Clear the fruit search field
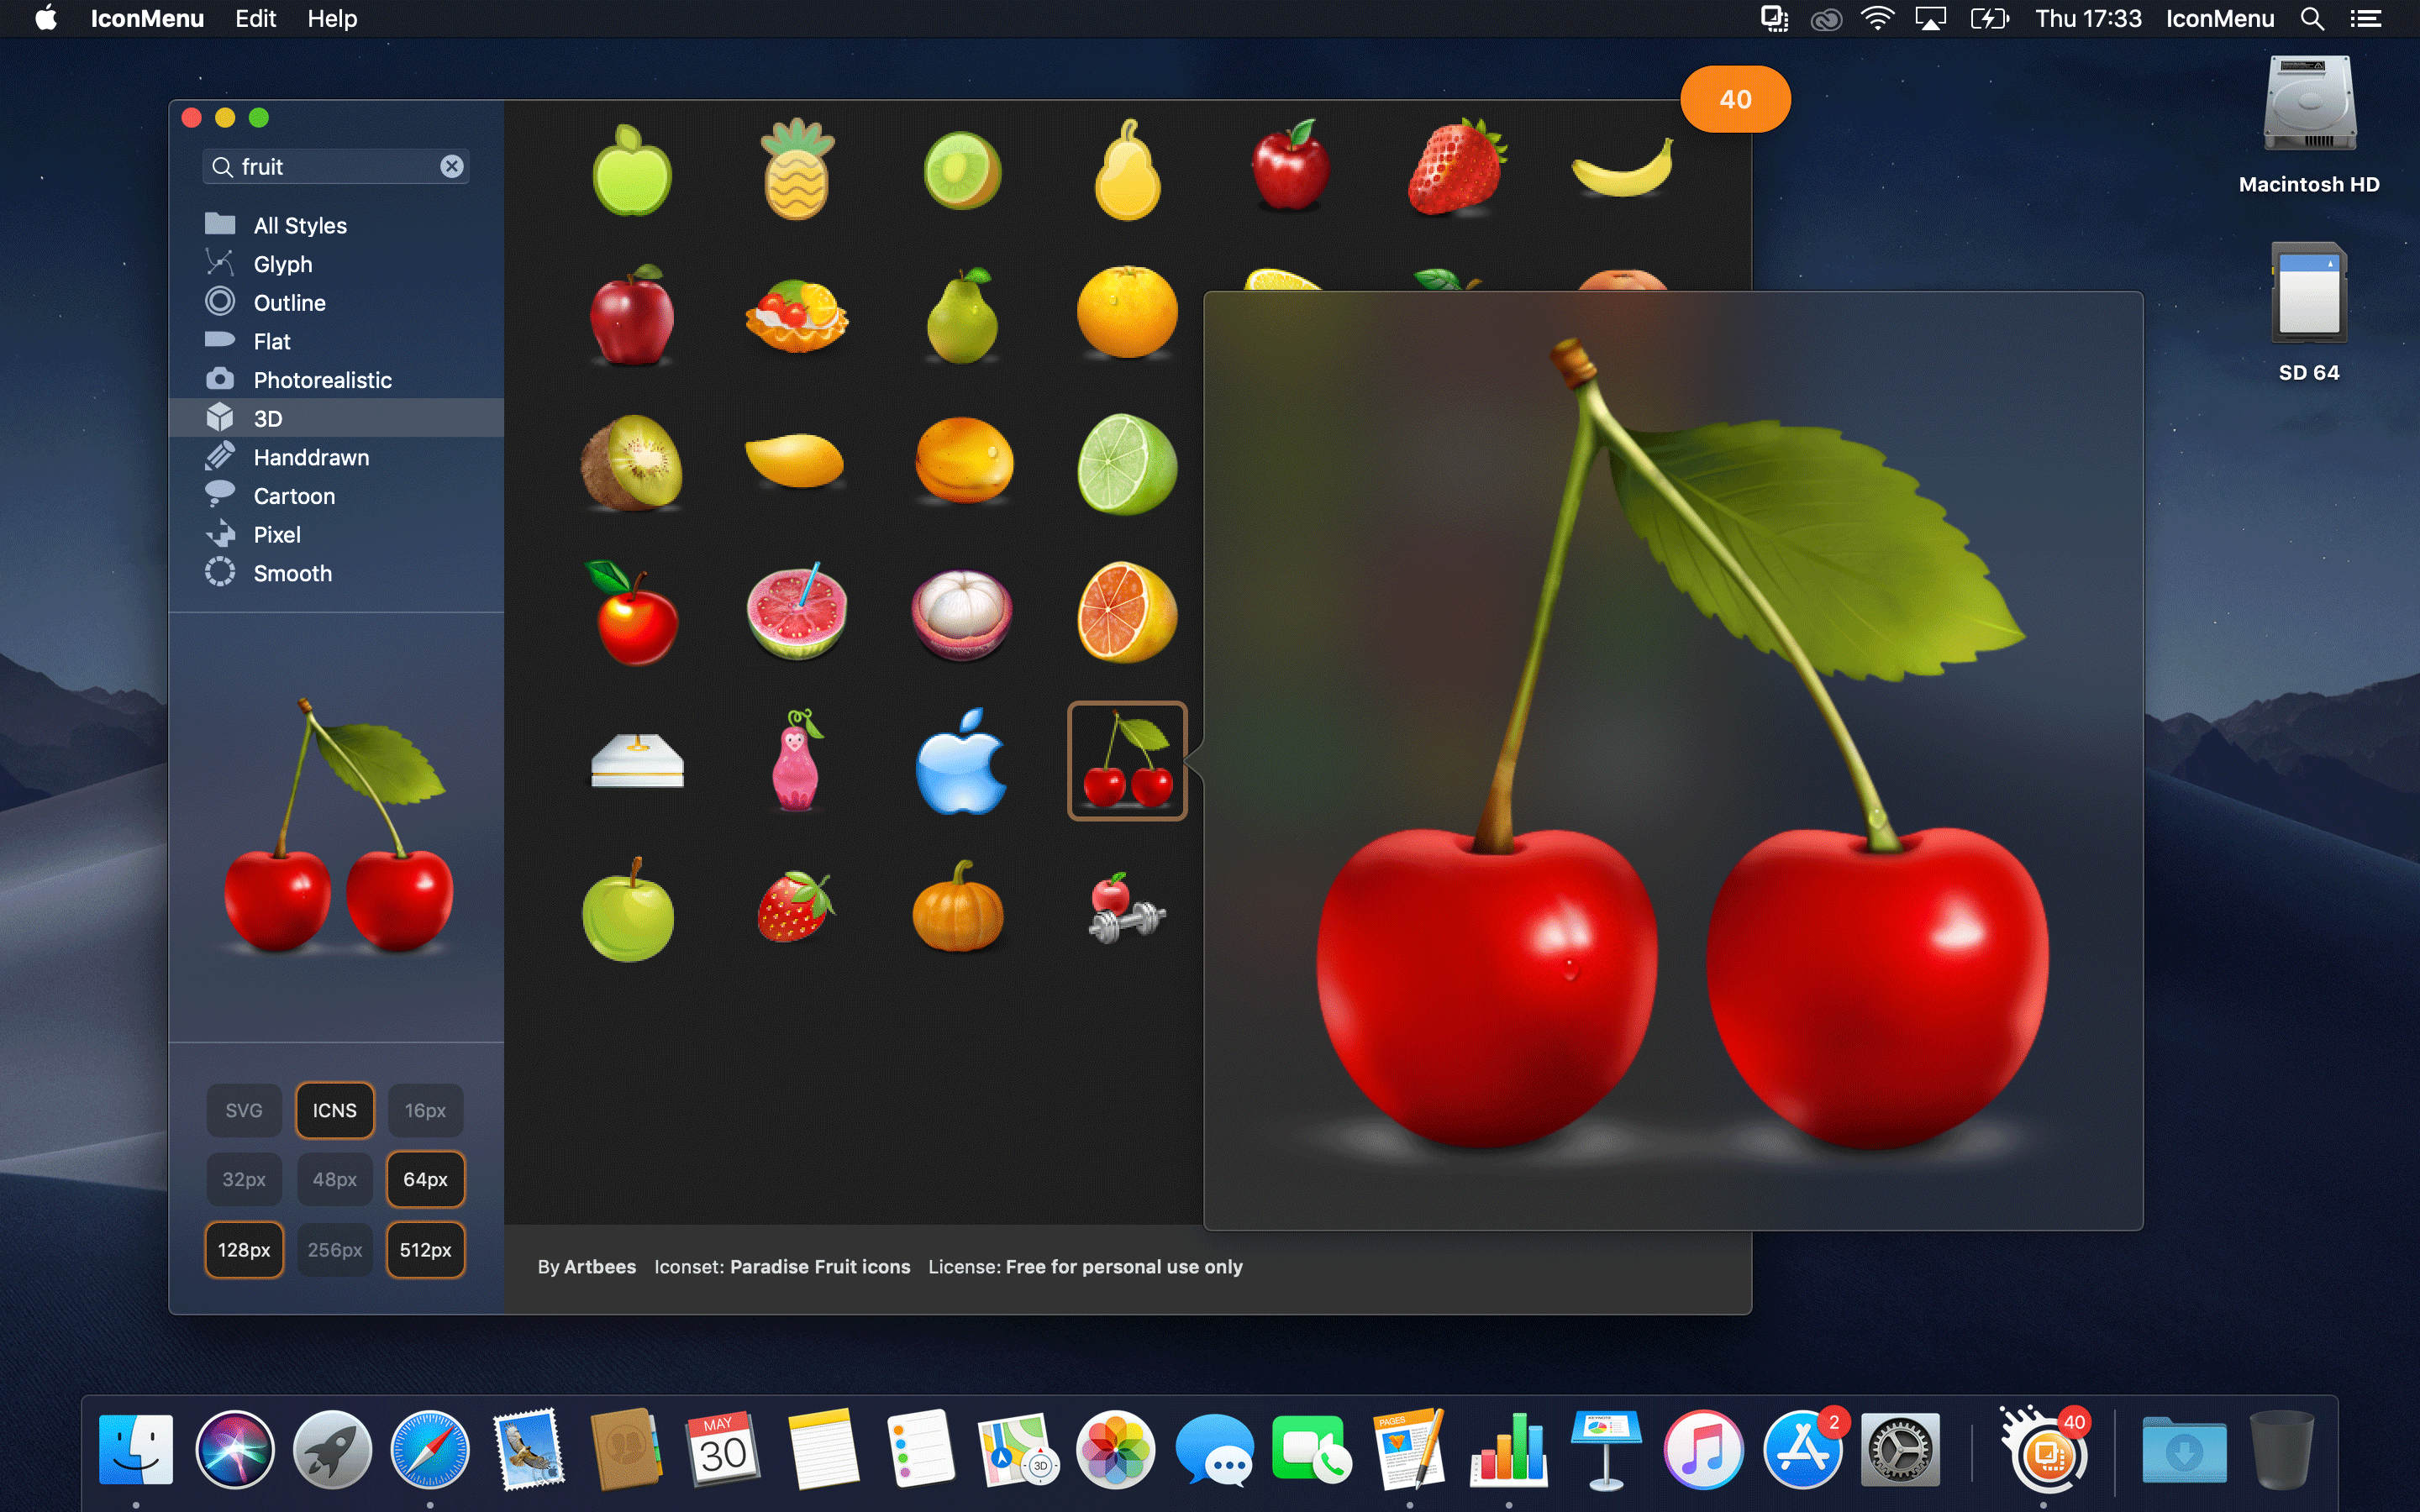 click(452, 166)
